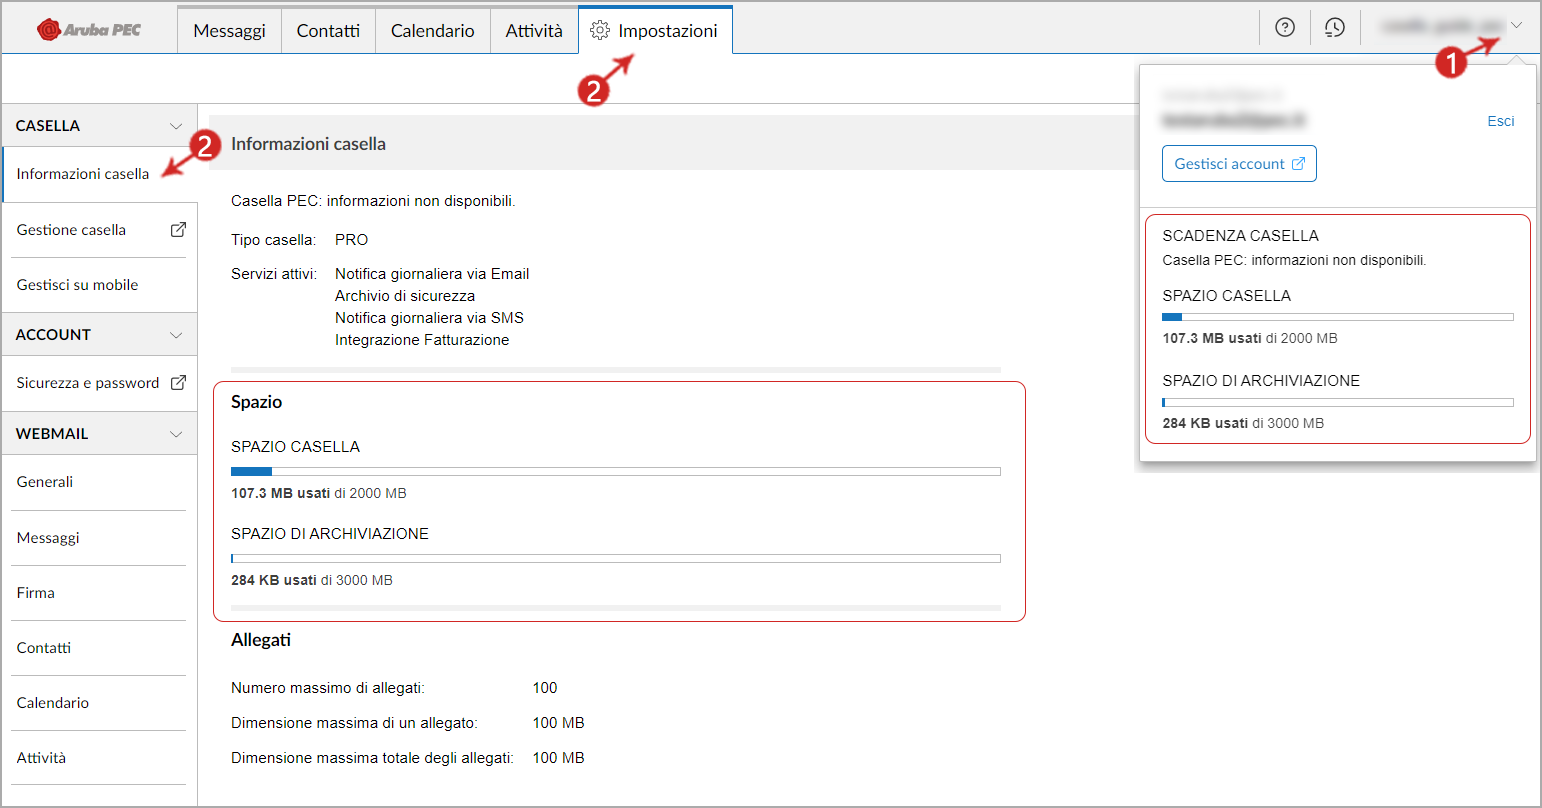This screenshot has width=1542, height=808.
Task: Open help via the question mark icon
Action: (x=1284, y=27)
